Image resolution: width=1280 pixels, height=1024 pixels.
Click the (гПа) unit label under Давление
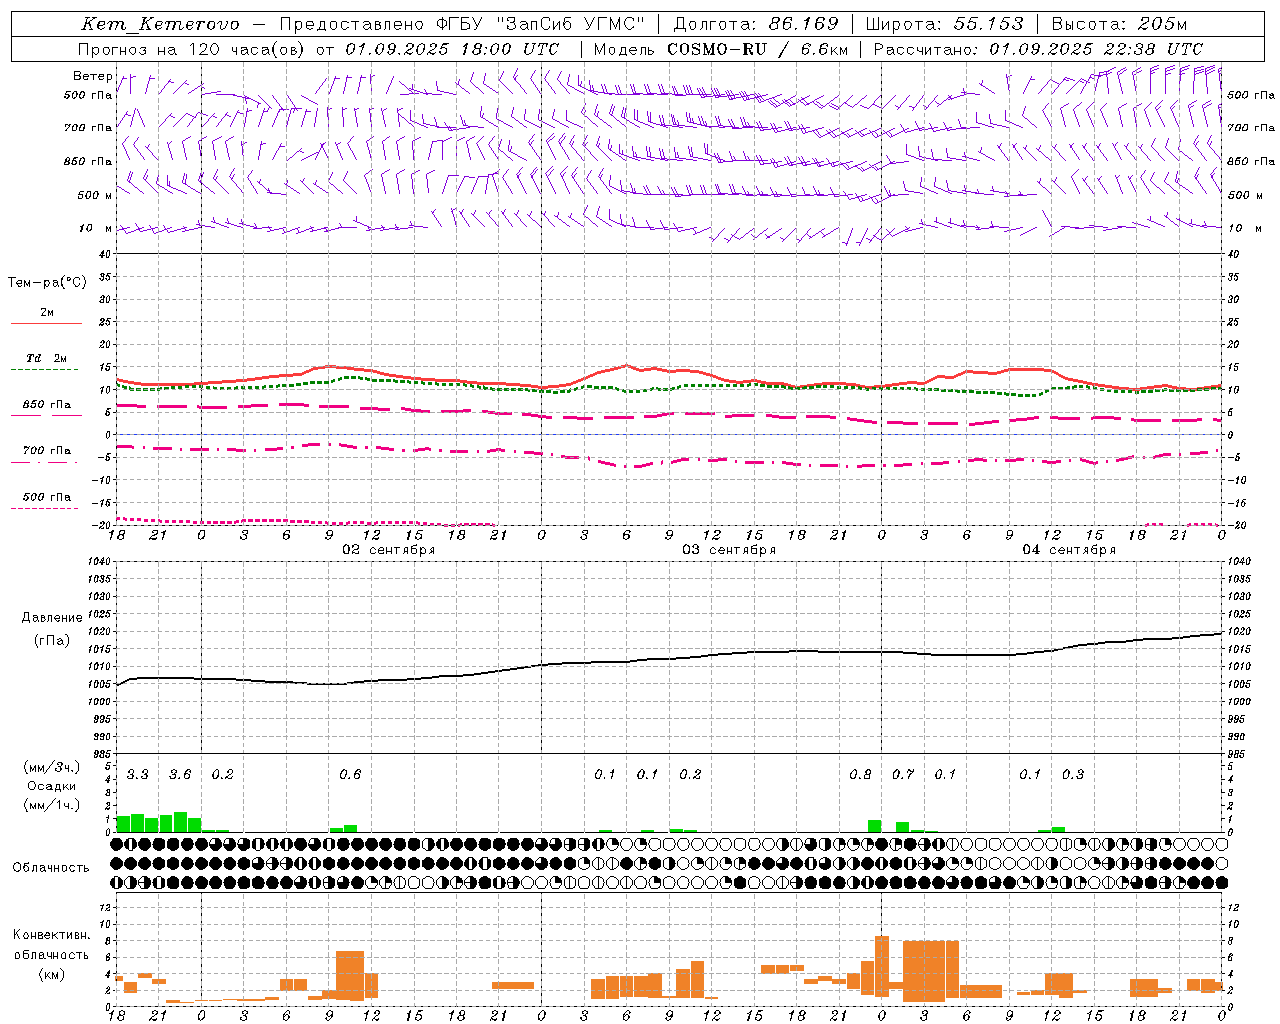point(52,641)
